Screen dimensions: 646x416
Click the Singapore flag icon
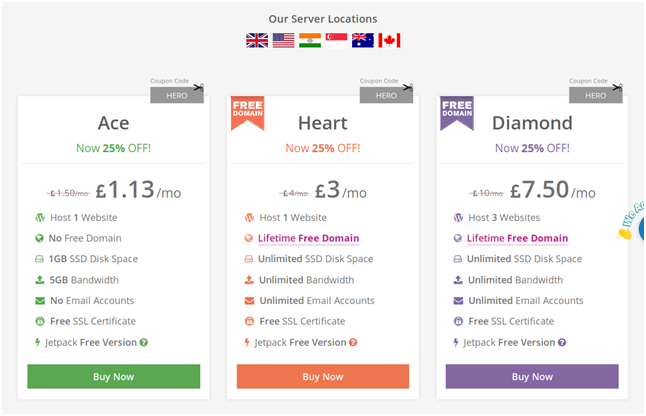[336, 40]
